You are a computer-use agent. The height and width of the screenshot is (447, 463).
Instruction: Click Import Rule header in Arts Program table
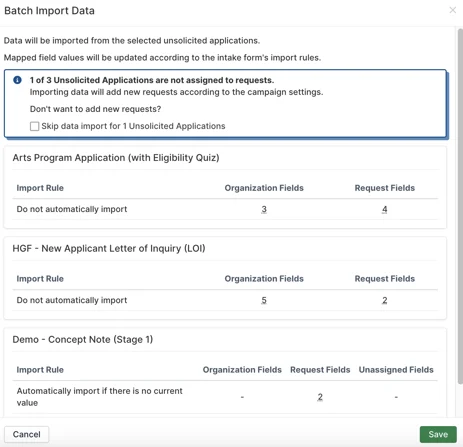pos(40,188)
